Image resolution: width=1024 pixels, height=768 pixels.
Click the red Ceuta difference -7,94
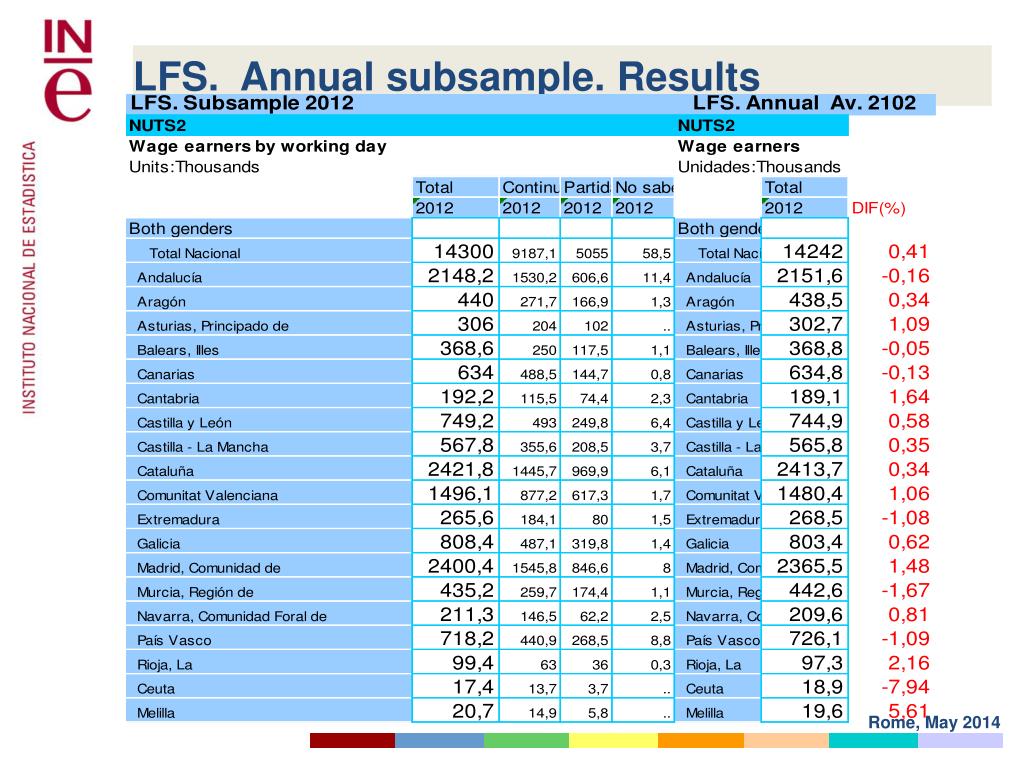tap(905, 686)
